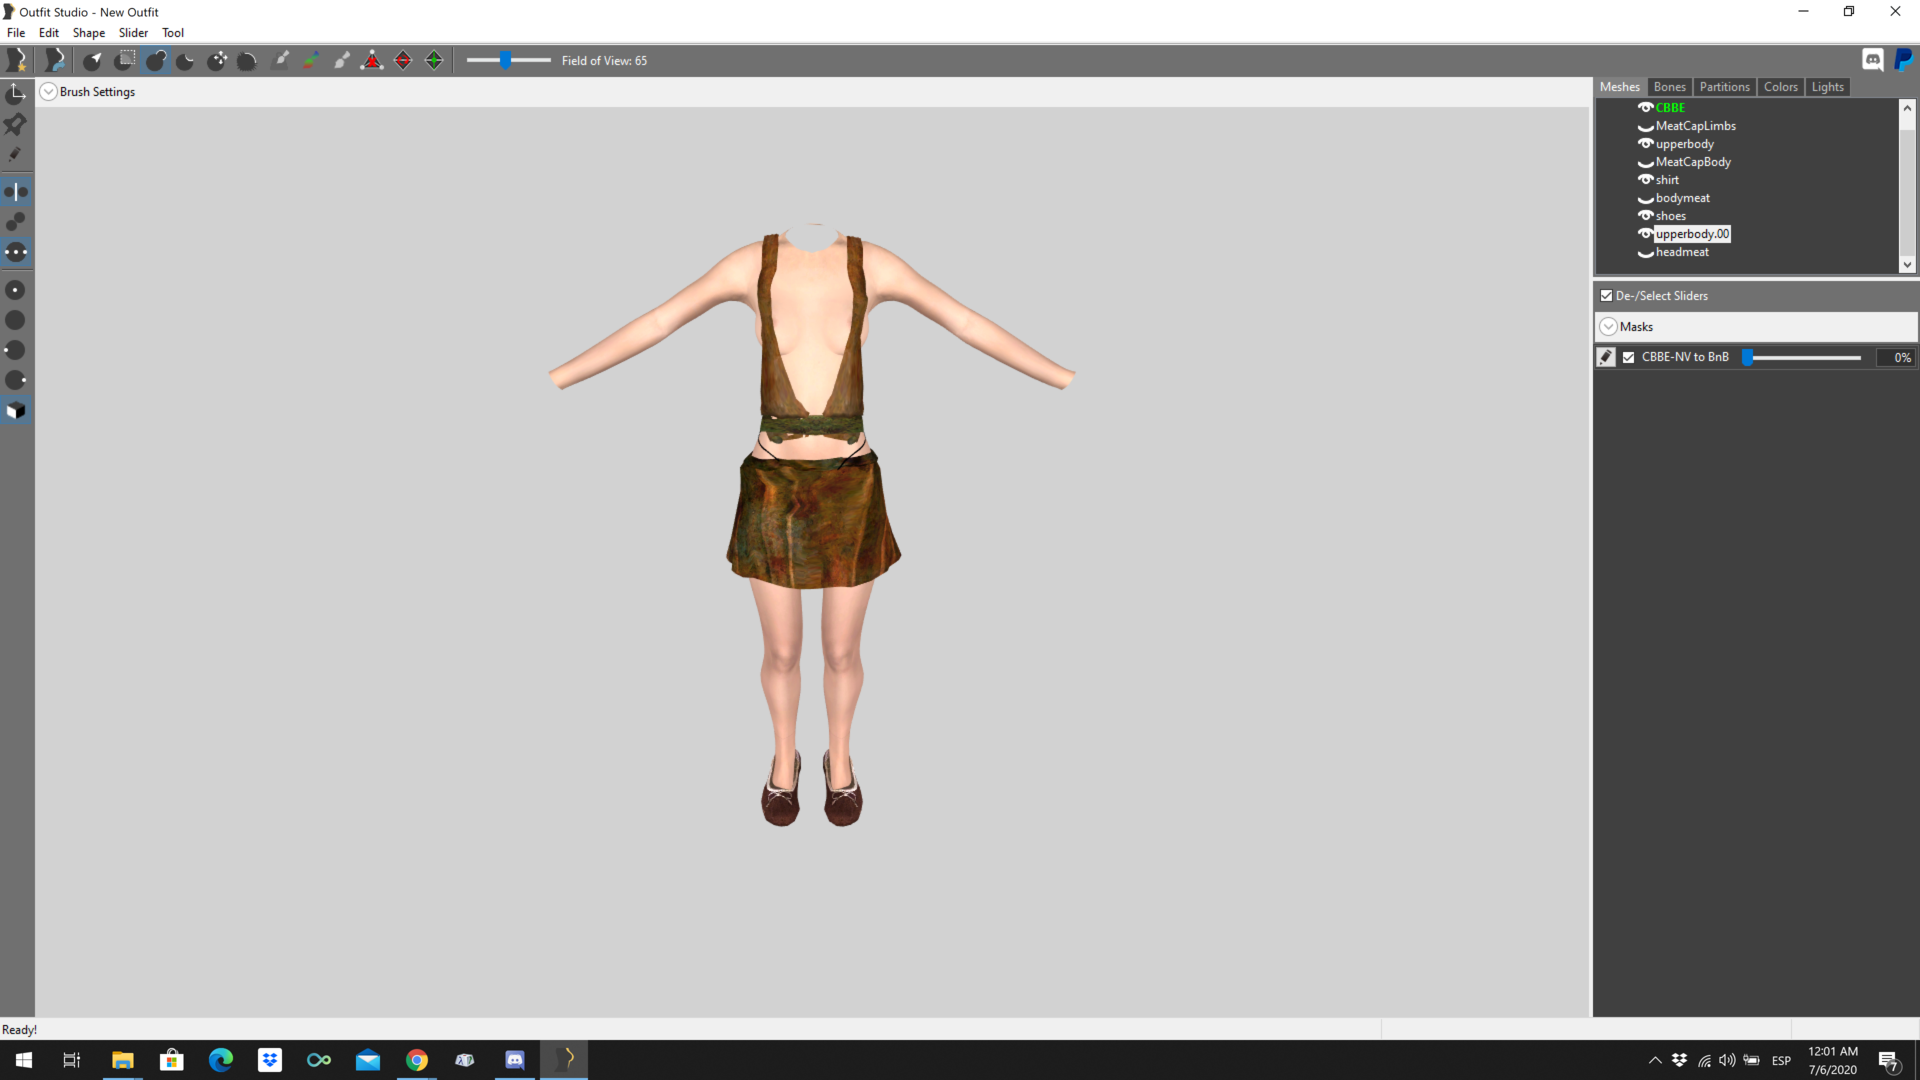Image resolution: width=1920 pixels, height=1080 pixels.
Task: Select the upperbody mesh entry
Action: point(1684,144)
